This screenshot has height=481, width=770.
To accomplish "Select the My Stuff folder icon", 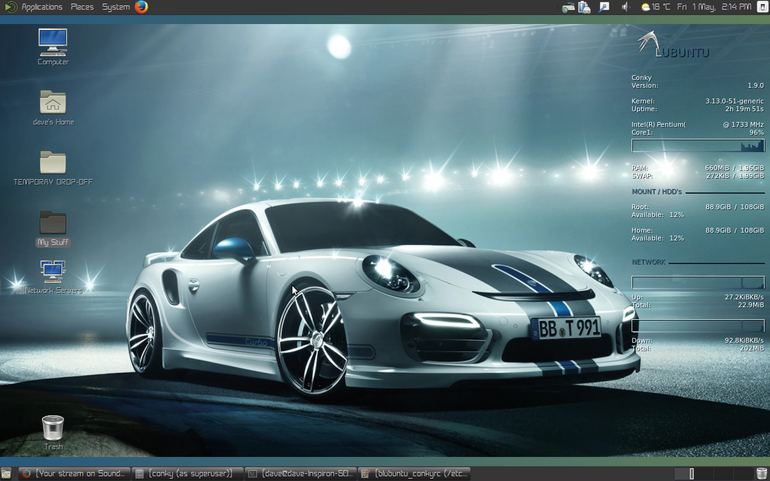I will point(53,228).
